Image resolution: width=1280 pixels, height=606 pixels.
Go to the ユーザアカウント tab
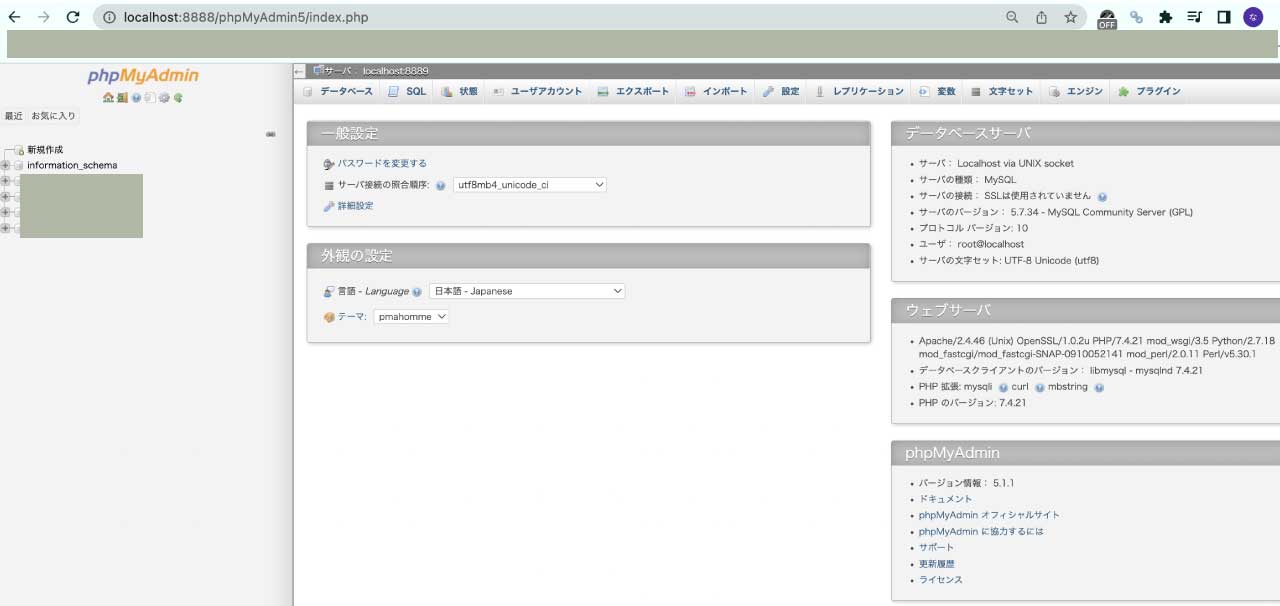click(x=538, y=91)
